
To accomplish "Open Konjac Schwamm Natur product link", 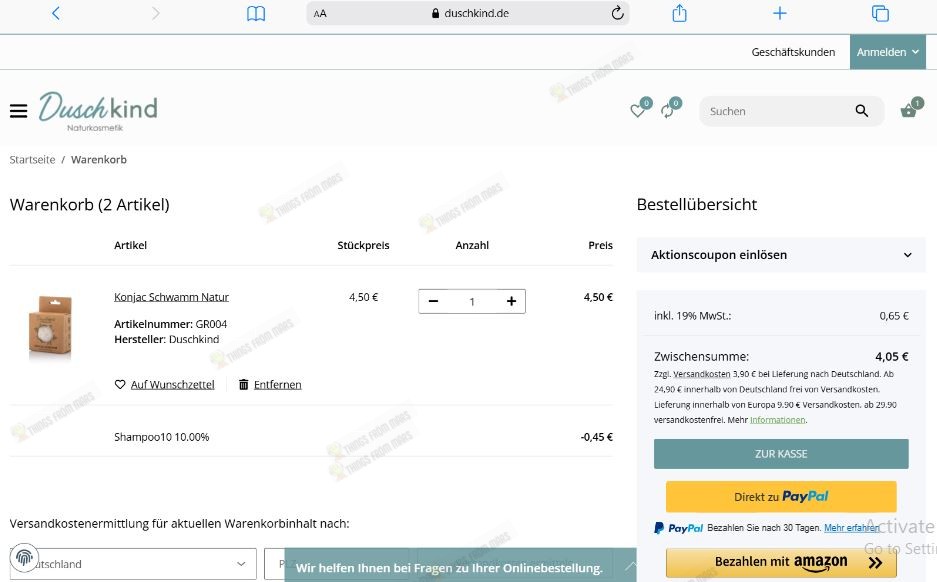I will (172, 297).
